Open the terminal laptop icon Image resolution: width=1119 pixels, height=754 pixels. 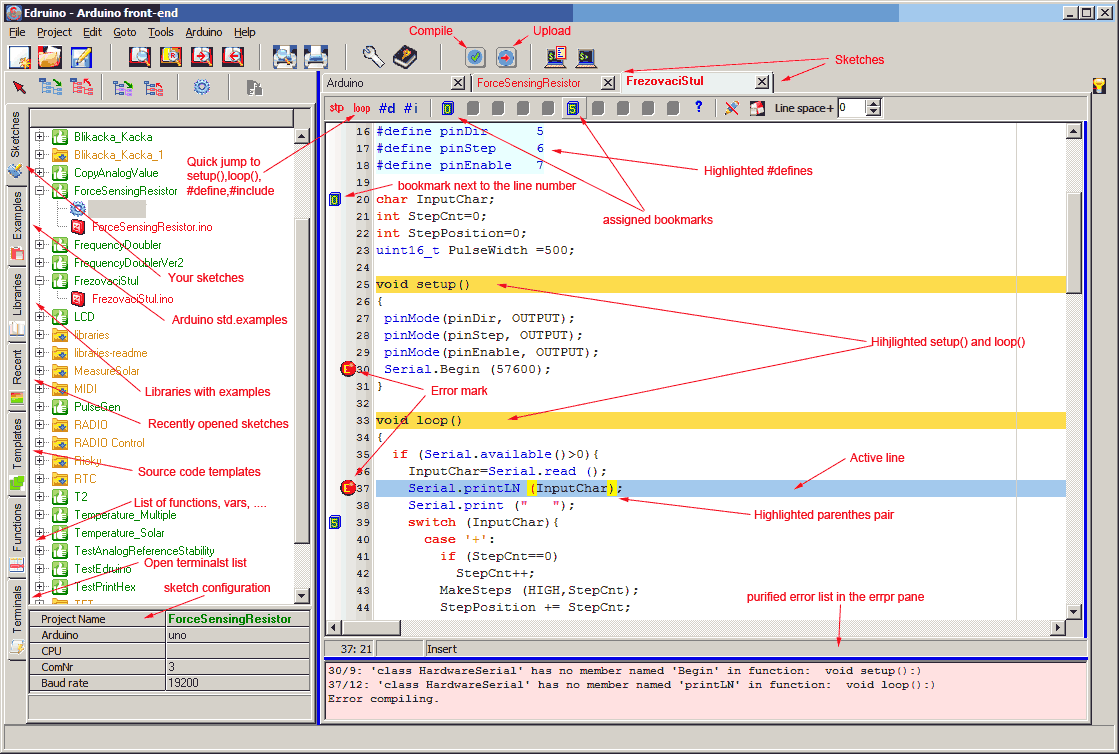pos(587,57)
